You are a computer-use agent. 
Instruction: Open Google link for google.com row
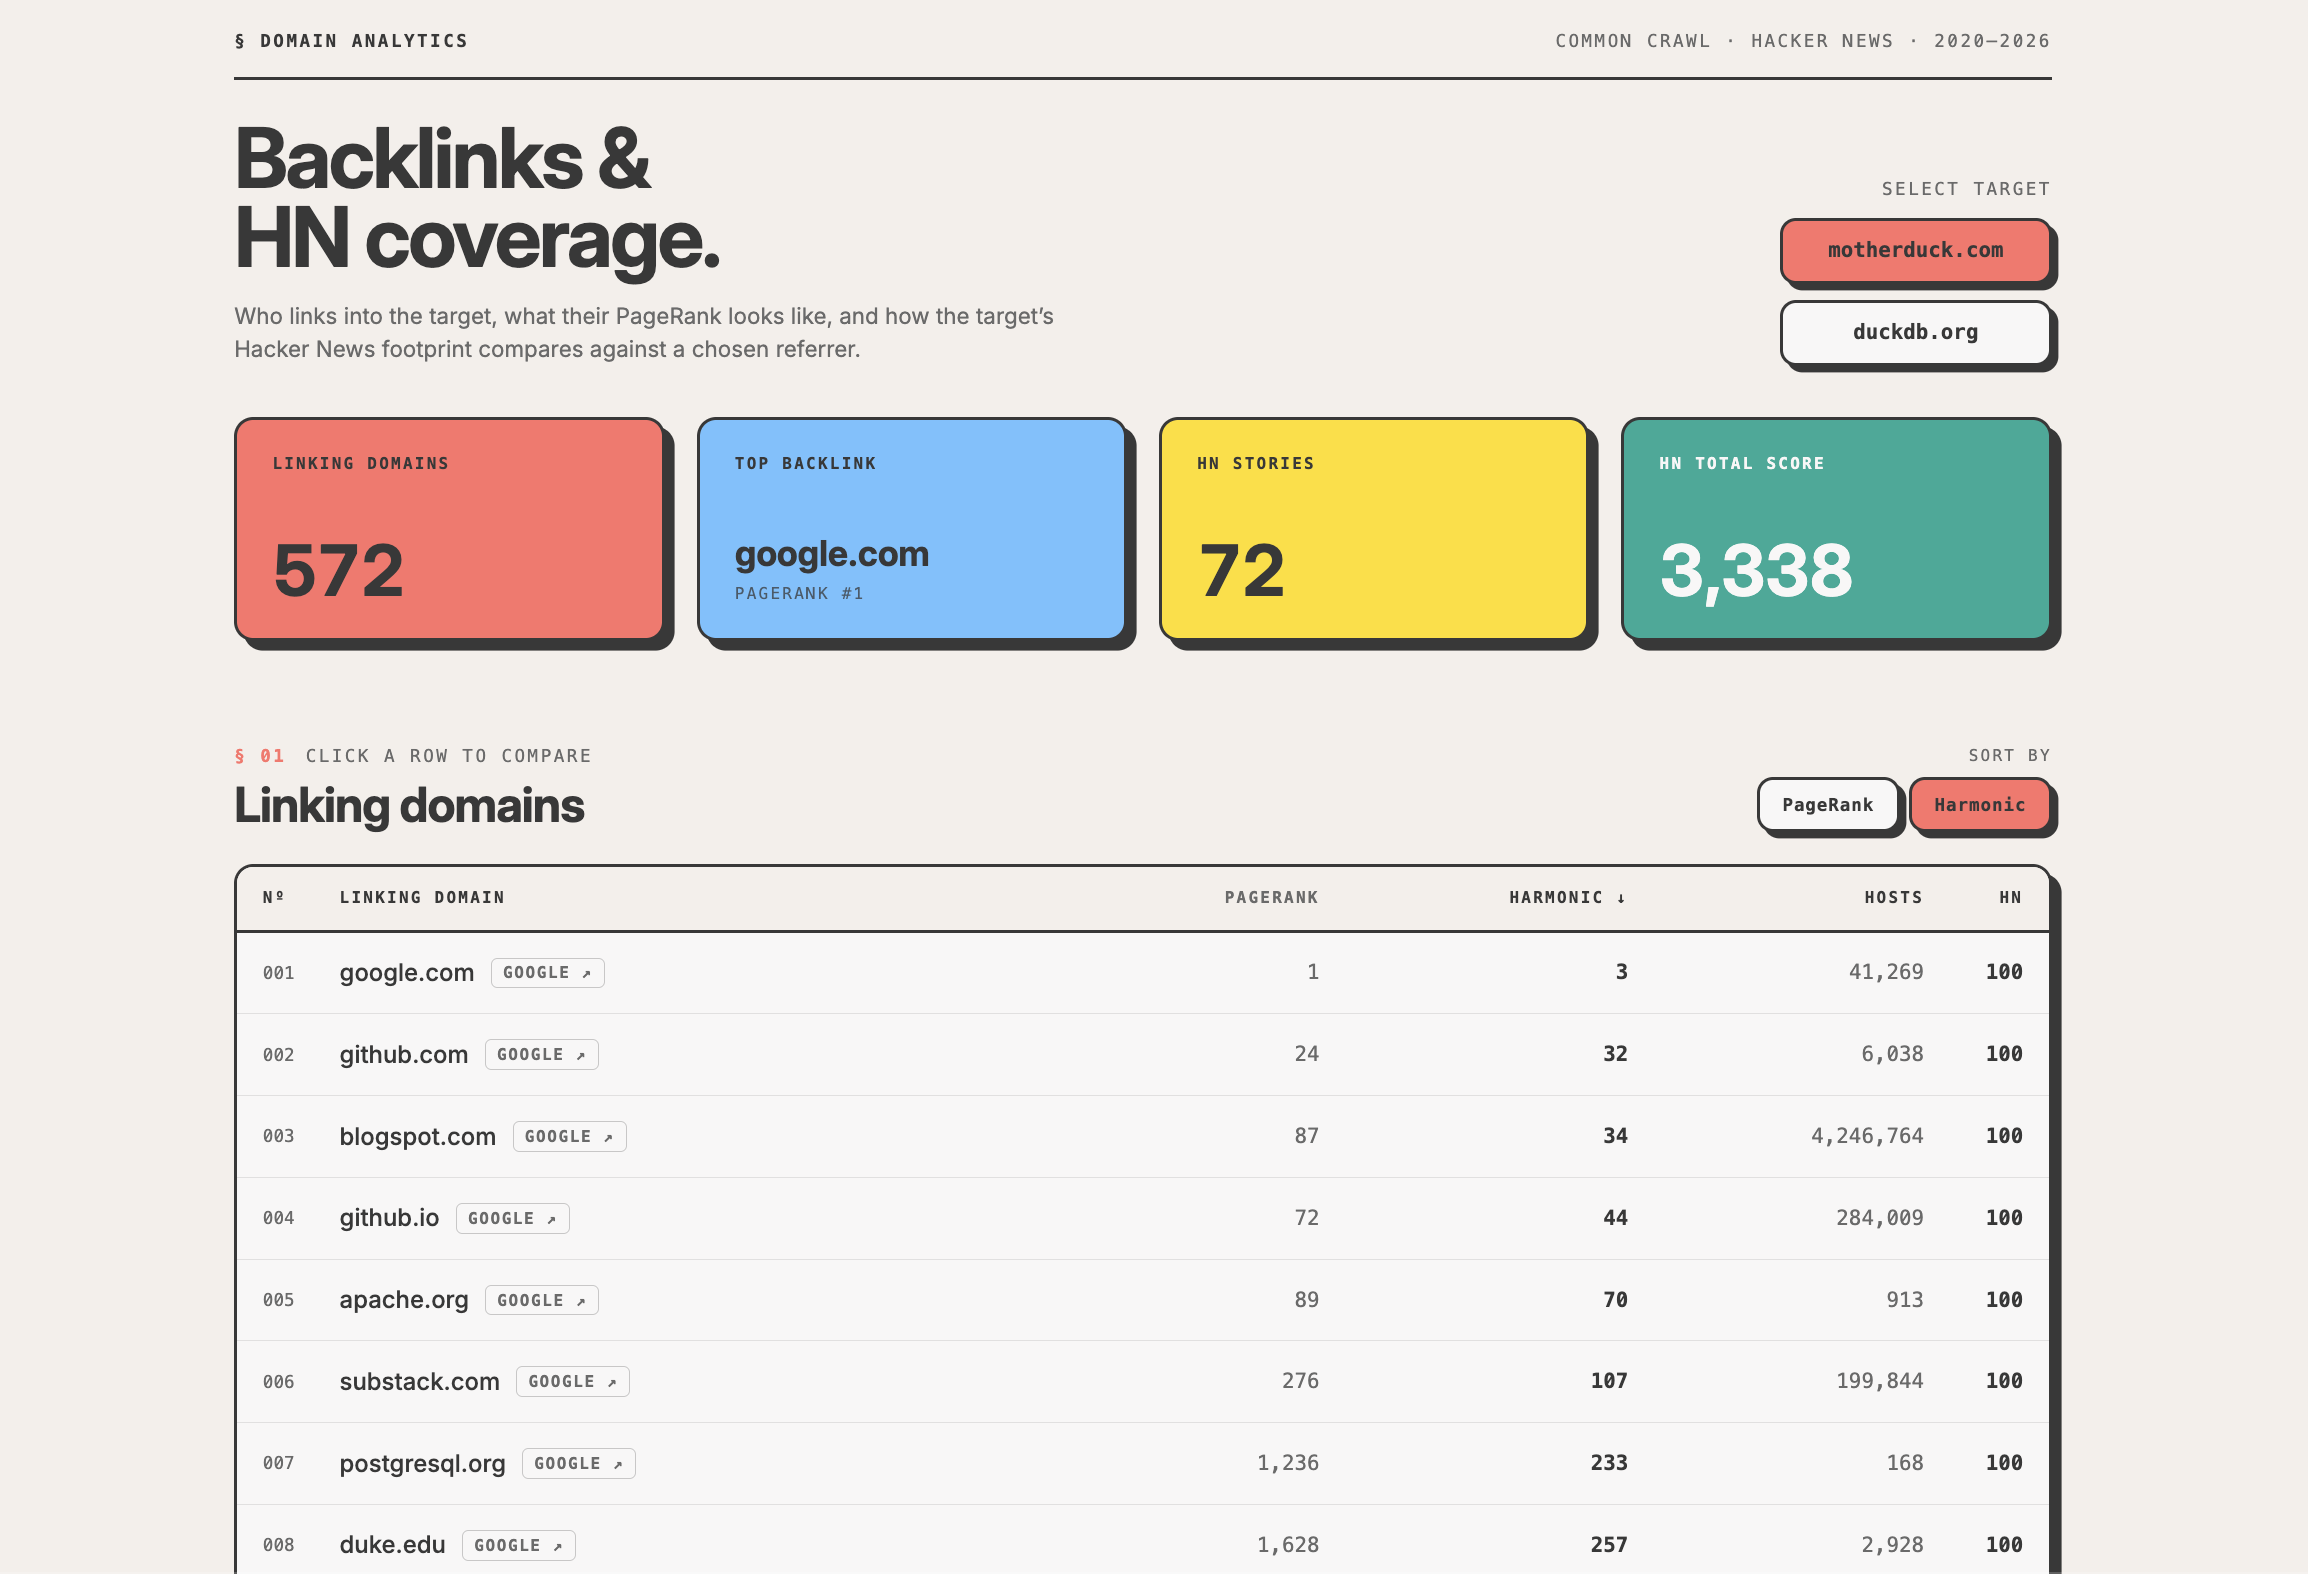(x=547, y=973)
